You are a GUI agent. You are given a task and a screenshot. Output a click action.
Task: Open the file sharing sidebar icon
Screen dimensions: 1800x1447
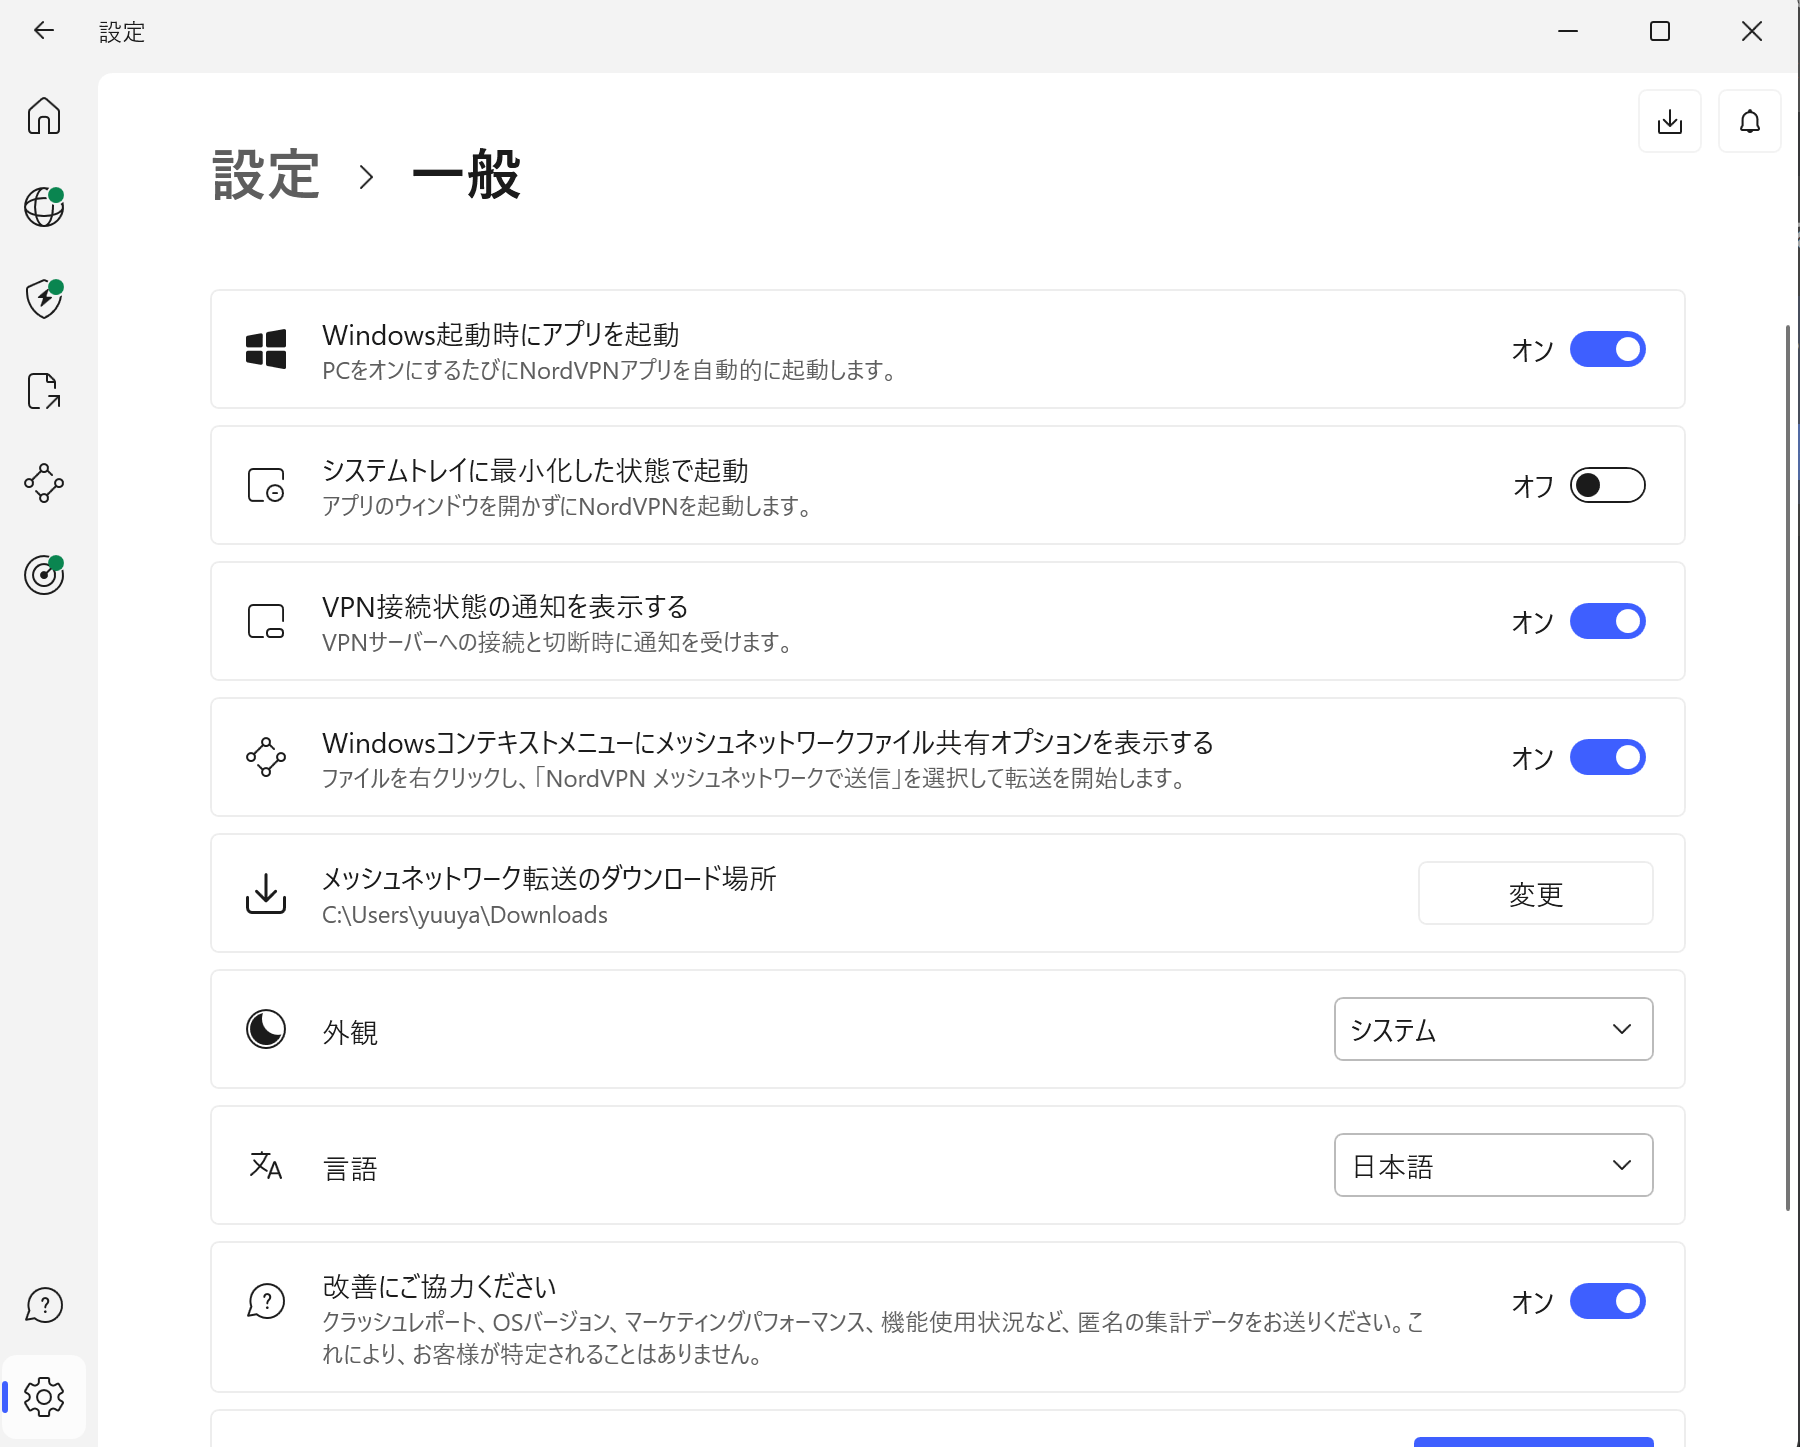[x=44, y=391]
